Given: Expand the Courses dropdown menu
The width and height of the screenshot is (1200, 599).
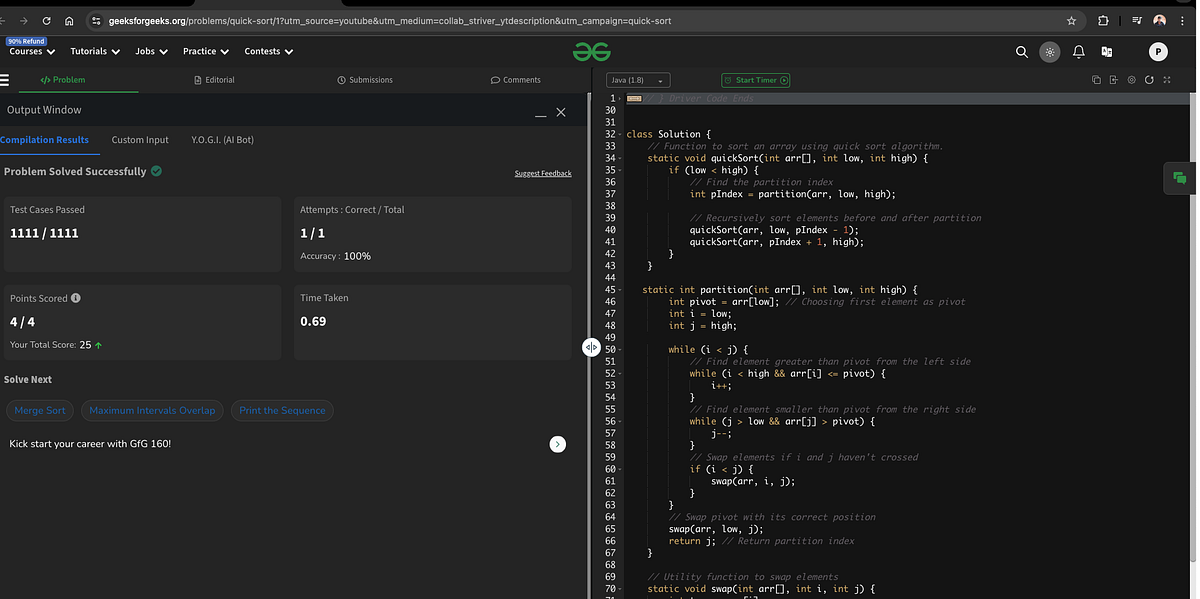Looking at the screenshot, I should coord(30,51).
